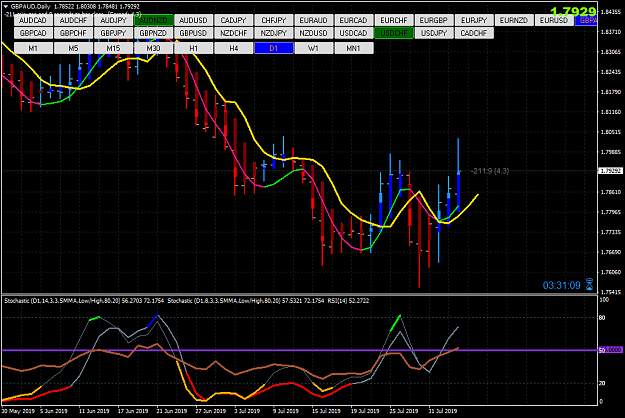Click second Stochastic (D1,8,3,3) label
This screenshot has width=625, height=418.
tap(246, 301)
